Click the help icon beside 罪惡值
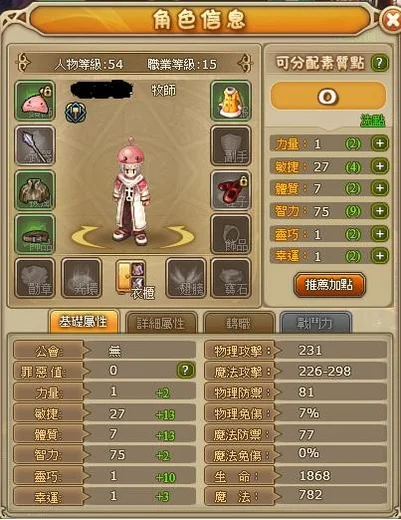This screenshot has height=520, width=401. point(185,370)
